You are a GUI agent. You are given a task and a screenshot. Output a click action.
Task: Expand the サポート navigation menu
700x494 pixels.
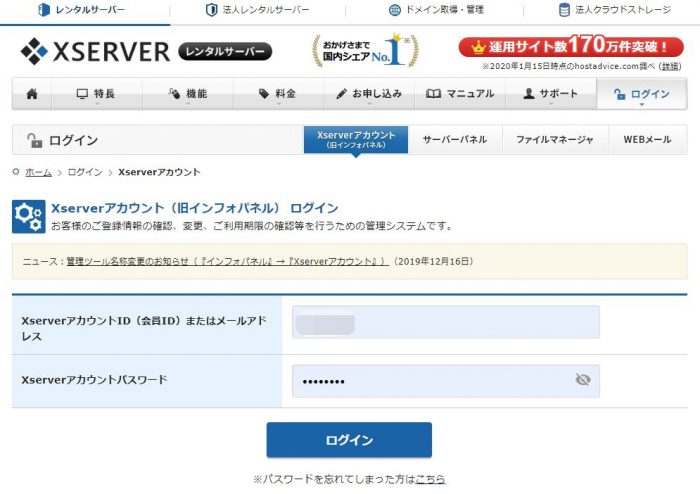551,94
